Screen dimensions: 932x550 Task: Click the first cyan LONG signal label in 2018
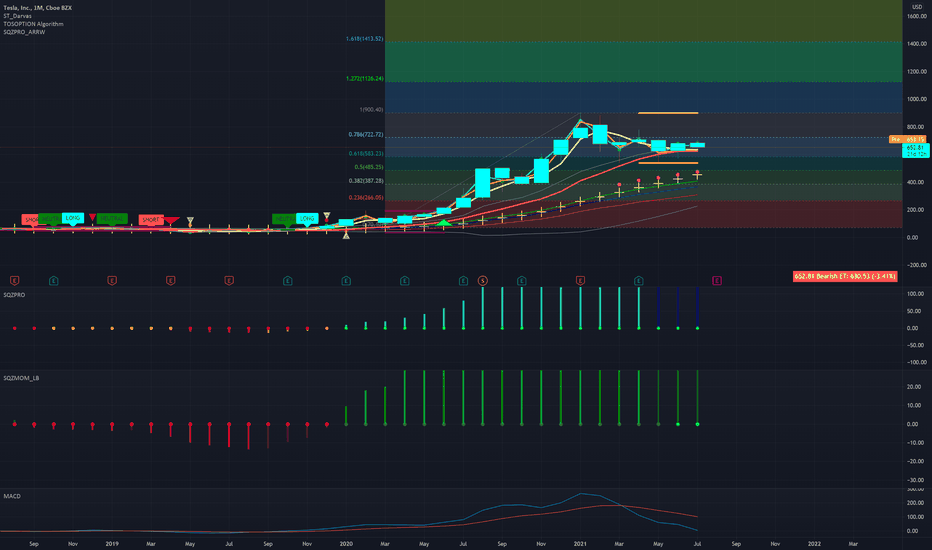(73, 218)
